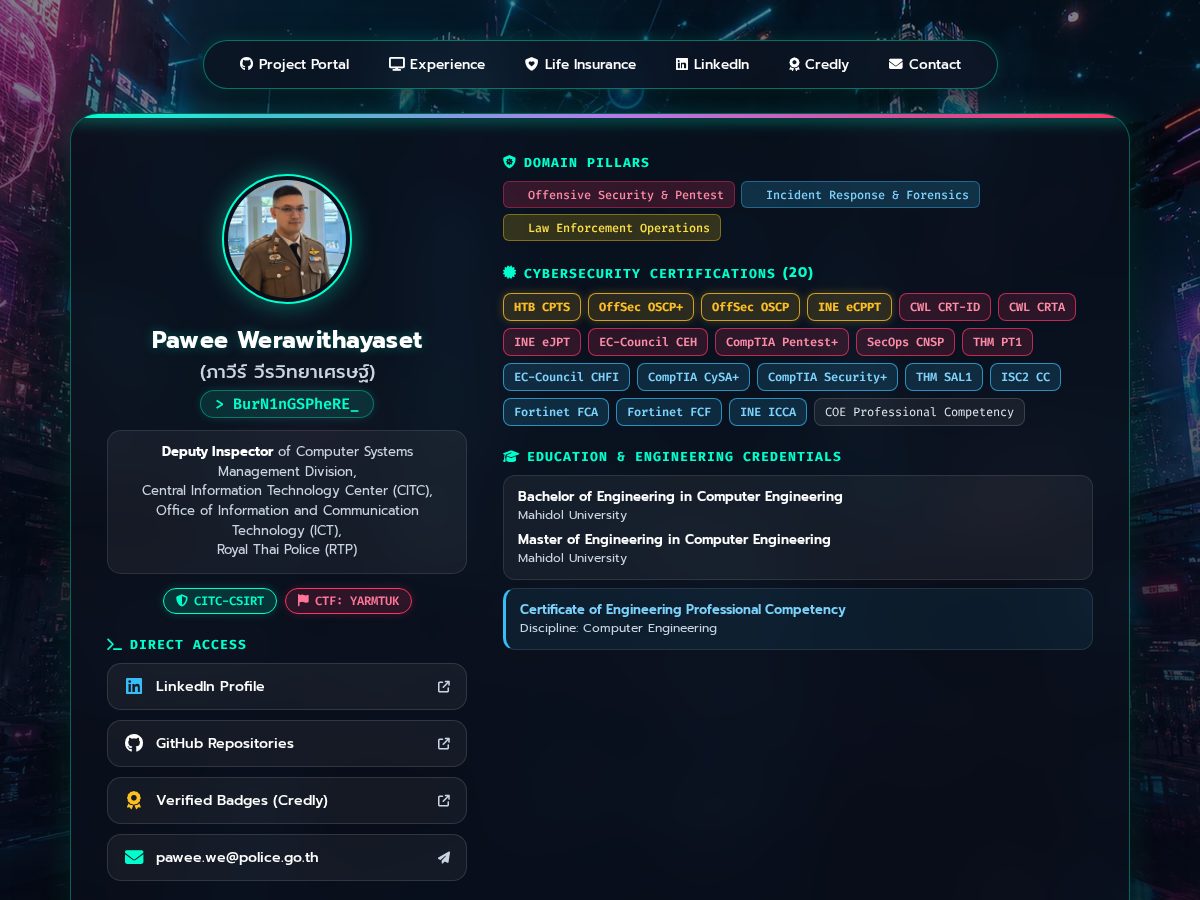Click the GitHub icon beside Project Portal
Image resolution: width=1200 pixels, height=900 pixels.
point(246,64)
